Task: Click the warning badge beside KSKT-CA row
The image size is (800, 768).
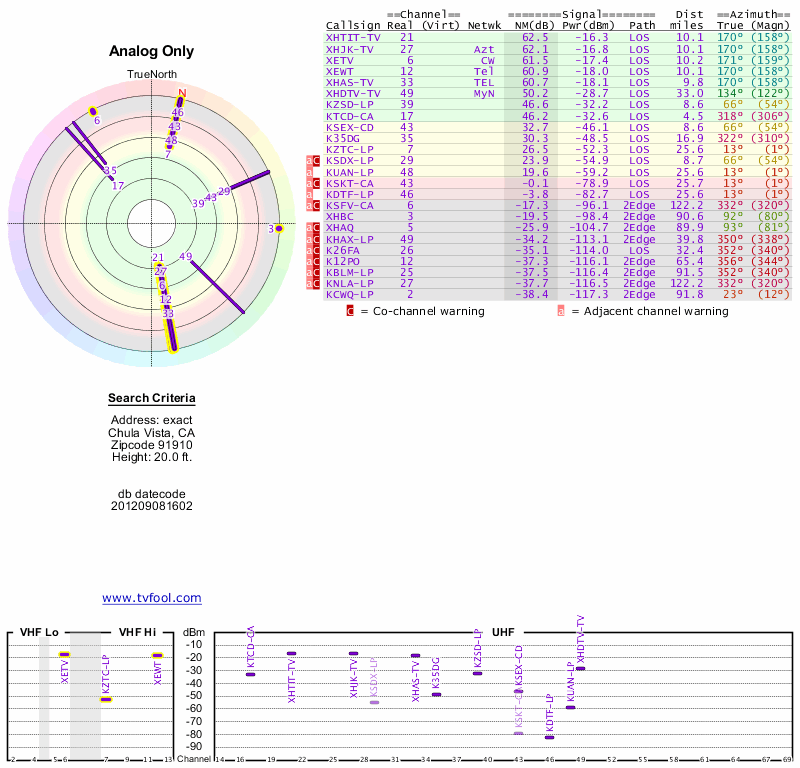Action: (313, 184)
